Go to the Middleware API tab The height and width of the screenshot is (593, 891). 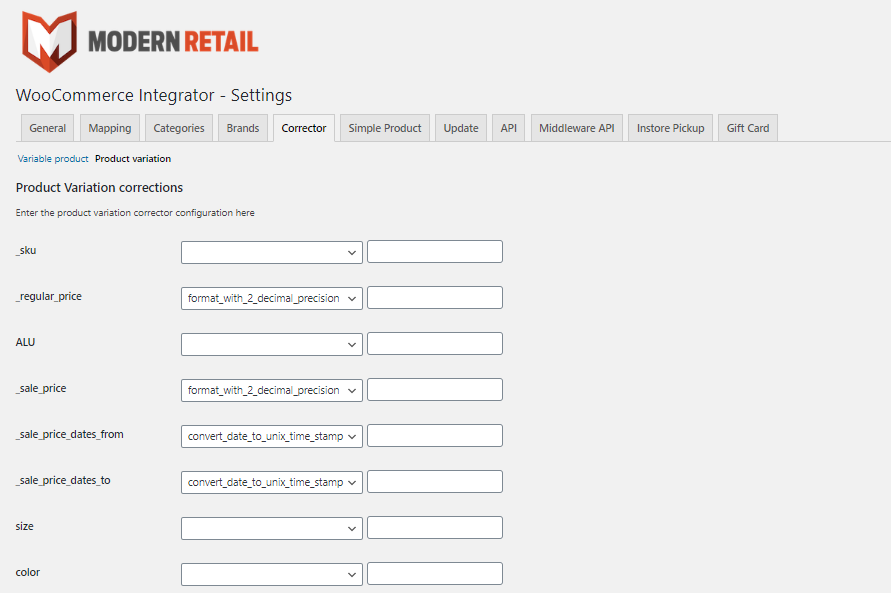click(577, 128)
